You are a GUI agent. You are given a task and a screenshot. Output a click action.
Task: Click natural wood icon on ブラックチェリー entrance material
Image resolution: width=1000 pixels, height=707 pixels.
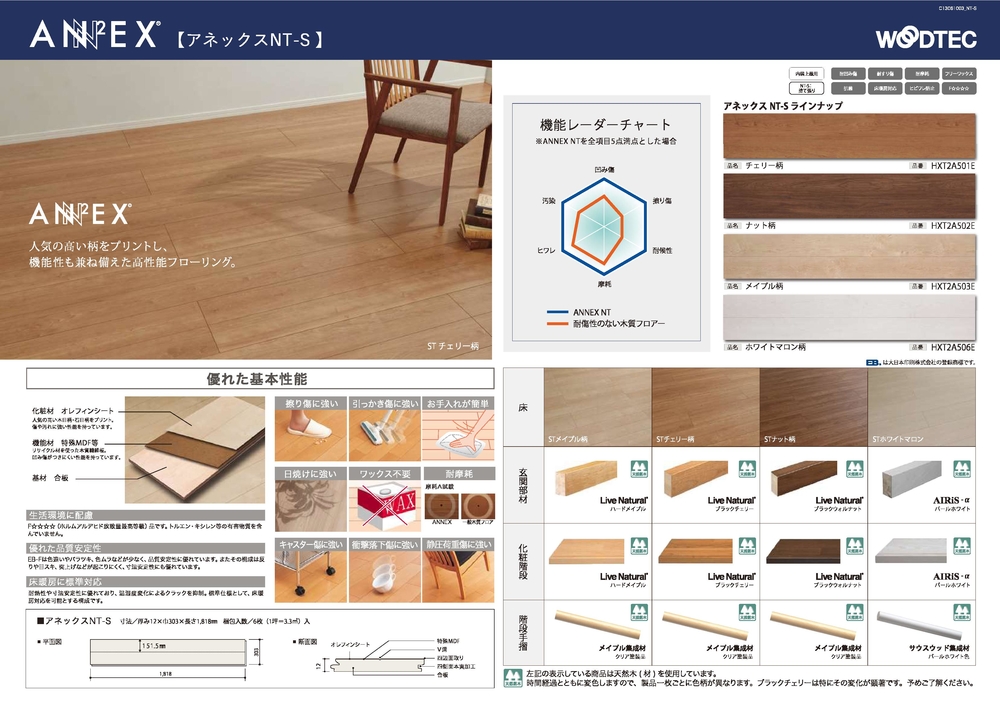point(747,470)
